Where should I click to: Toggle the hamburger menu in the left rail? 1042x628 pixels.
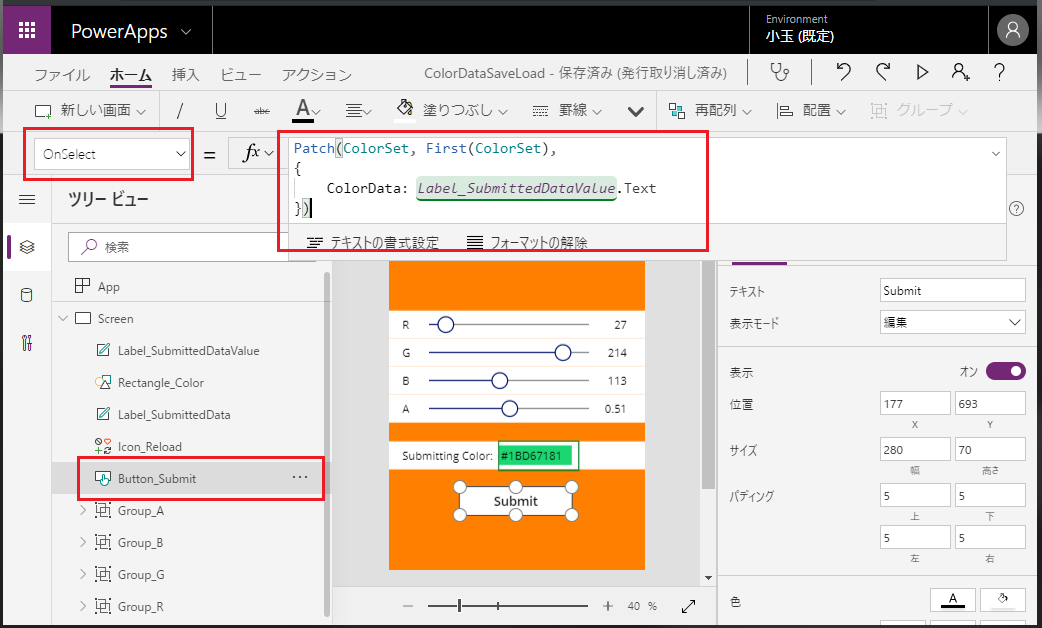(27, 199)
